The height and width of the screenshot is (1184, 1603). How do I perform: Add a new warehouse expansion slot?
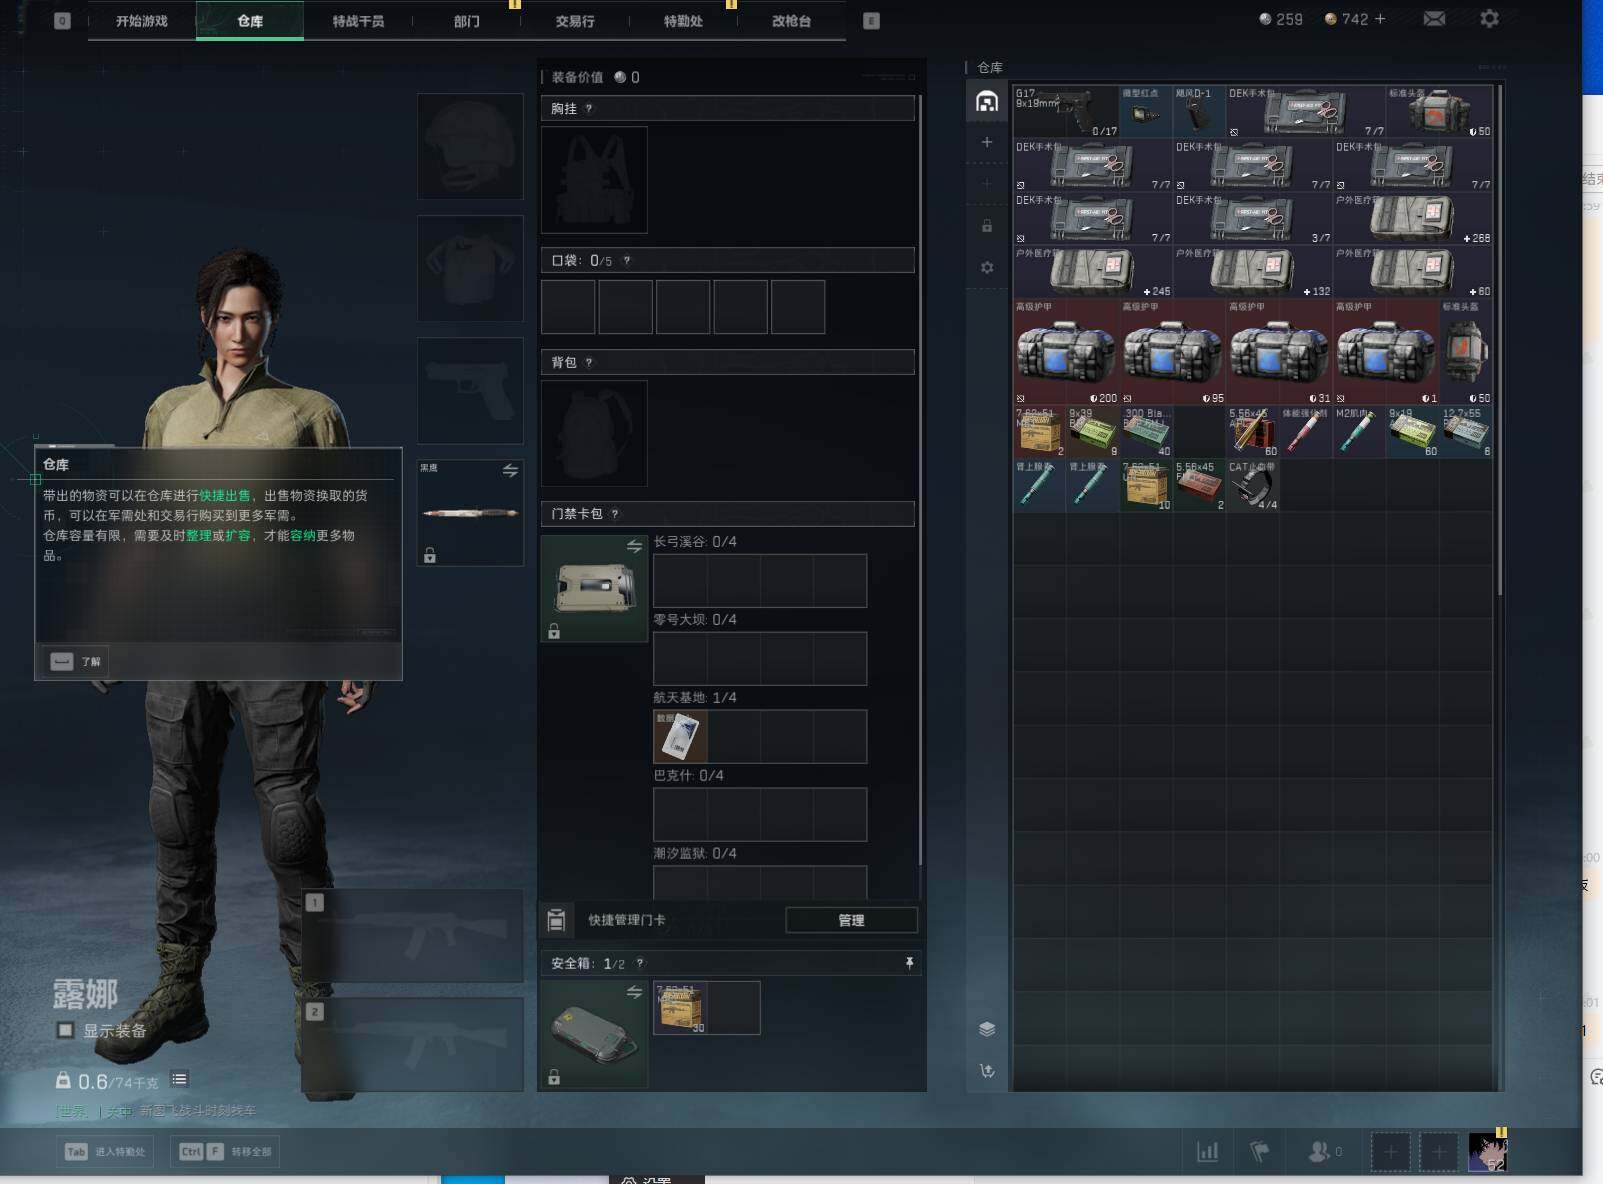(x=987, y=142)
